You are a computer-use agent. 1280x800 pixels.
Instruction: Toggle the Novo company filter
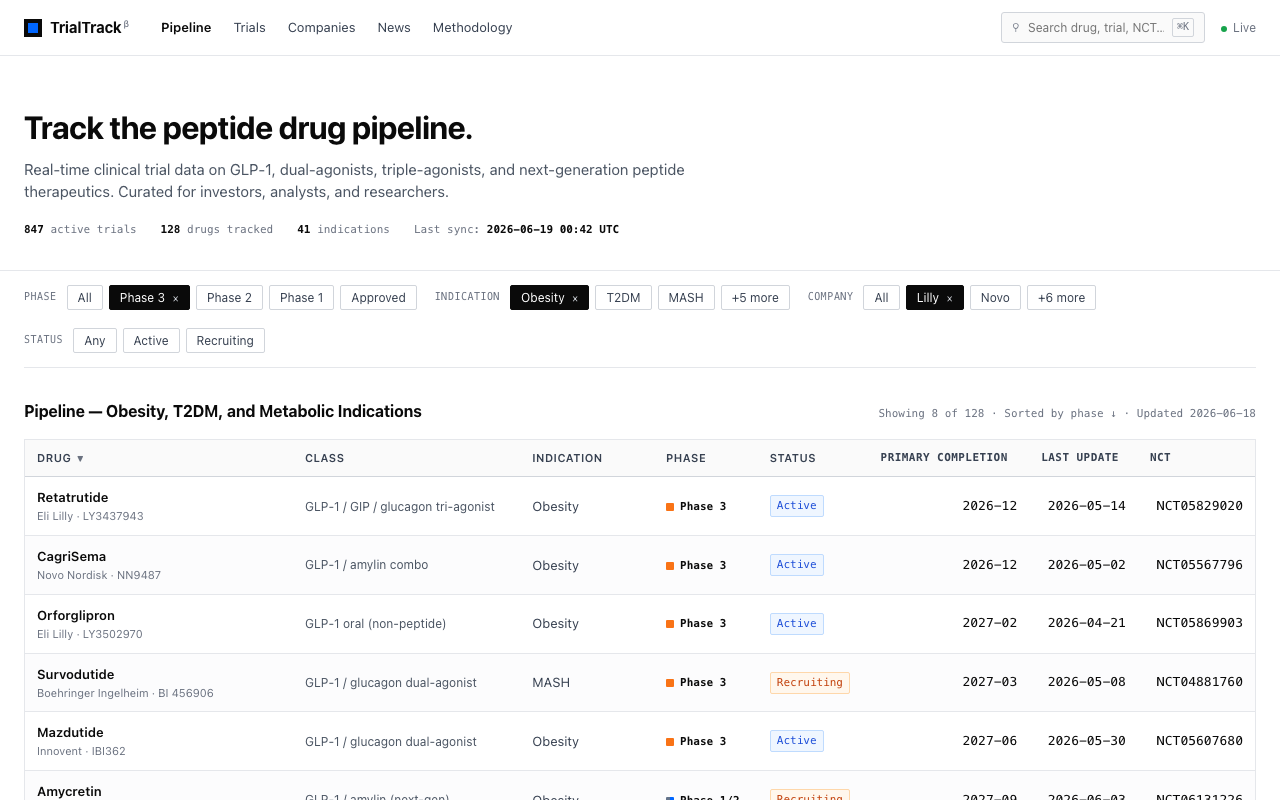[995, 298]
